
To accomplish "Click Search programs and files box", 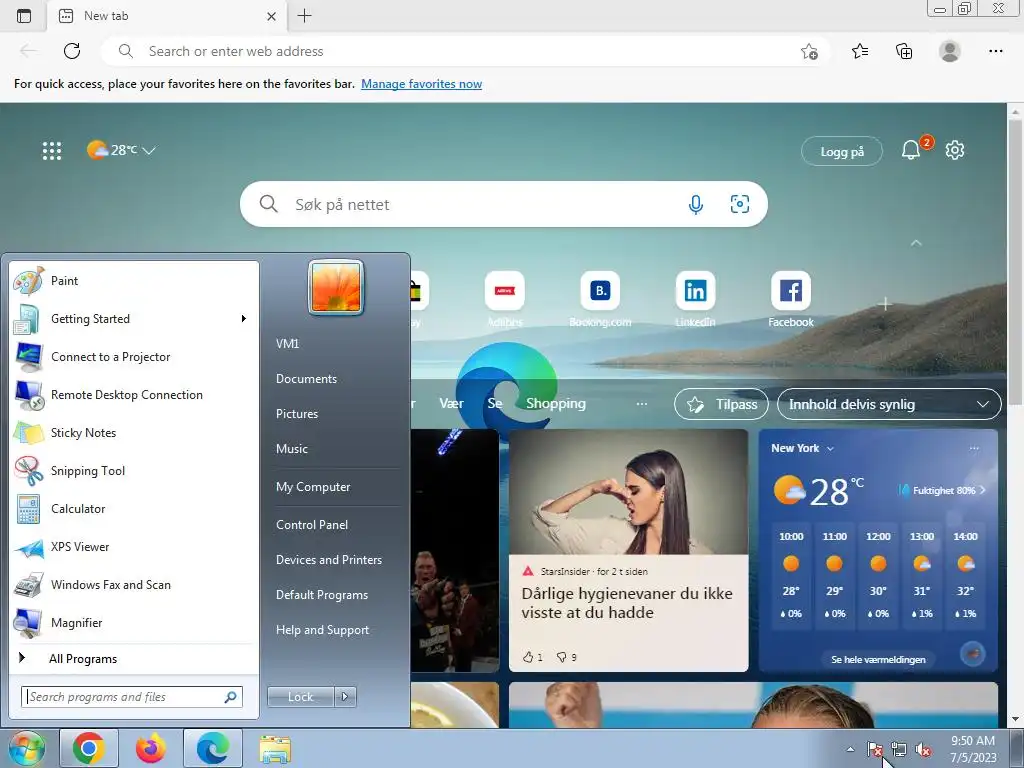I will (131, 697).
